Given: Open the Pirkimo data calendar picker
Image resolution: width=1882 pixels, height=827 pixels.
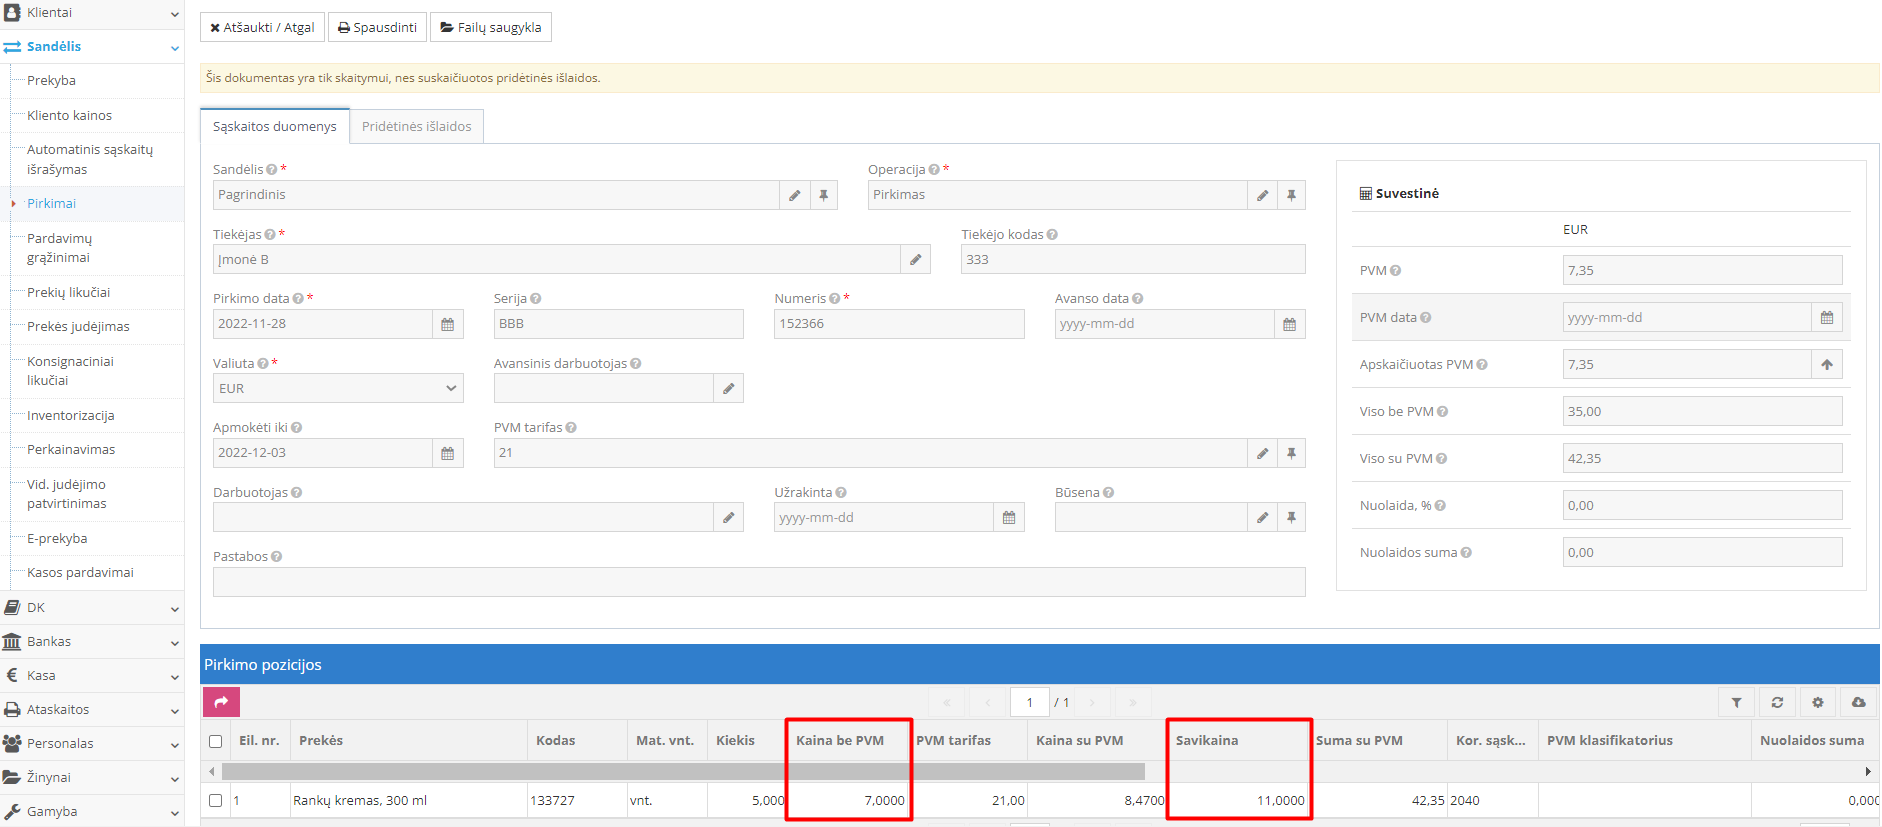Looking at the screenshot, I should click(x=447, y=324).
